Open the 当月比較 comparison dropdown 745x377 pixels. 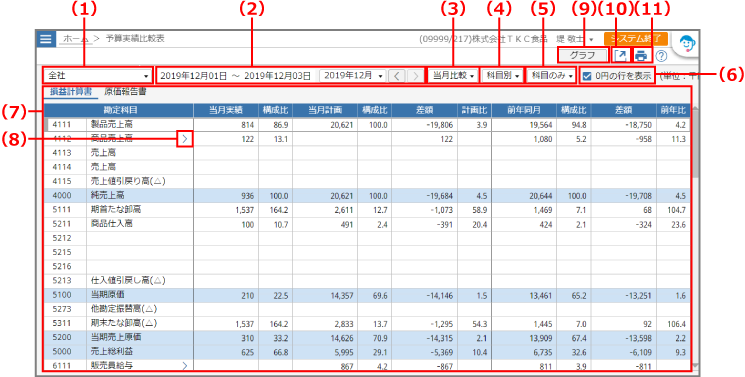454,76
